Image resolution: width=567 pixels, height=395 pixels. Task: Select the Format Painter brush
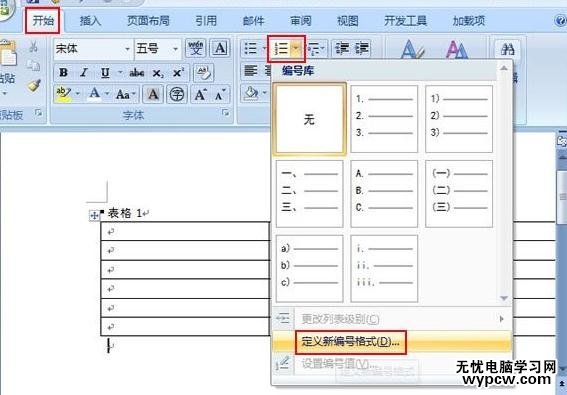pos(33,85)
